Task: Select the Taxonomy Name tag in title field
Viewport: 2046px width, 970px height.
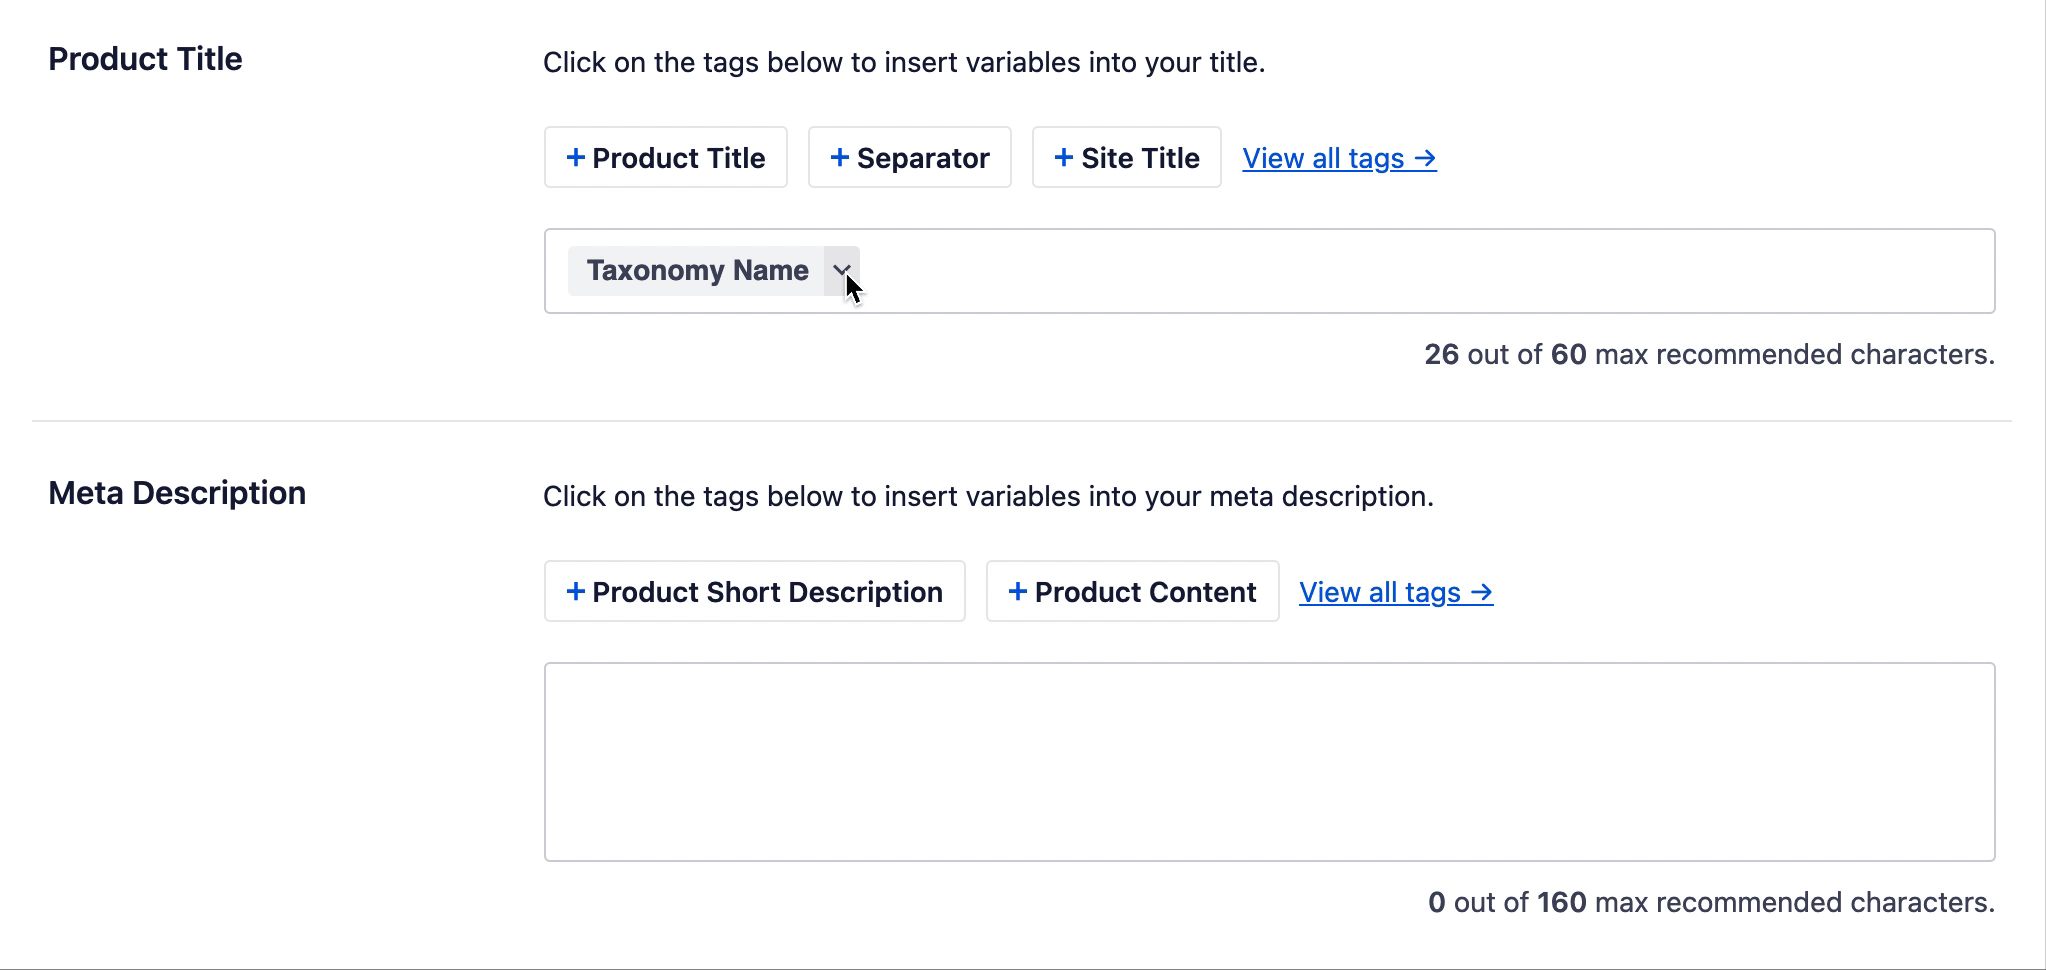Action: coord(697,271)
